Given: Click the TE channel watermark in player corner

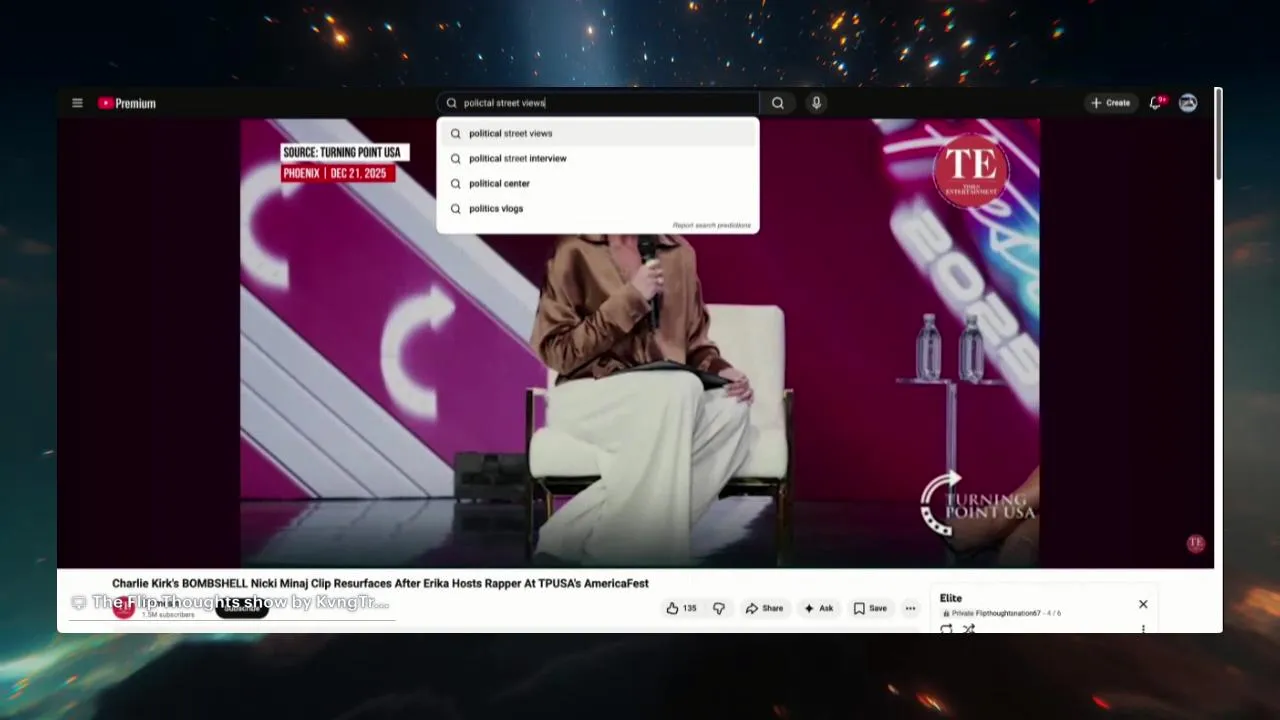Looking at the screenshot, I should (1195, 543).
